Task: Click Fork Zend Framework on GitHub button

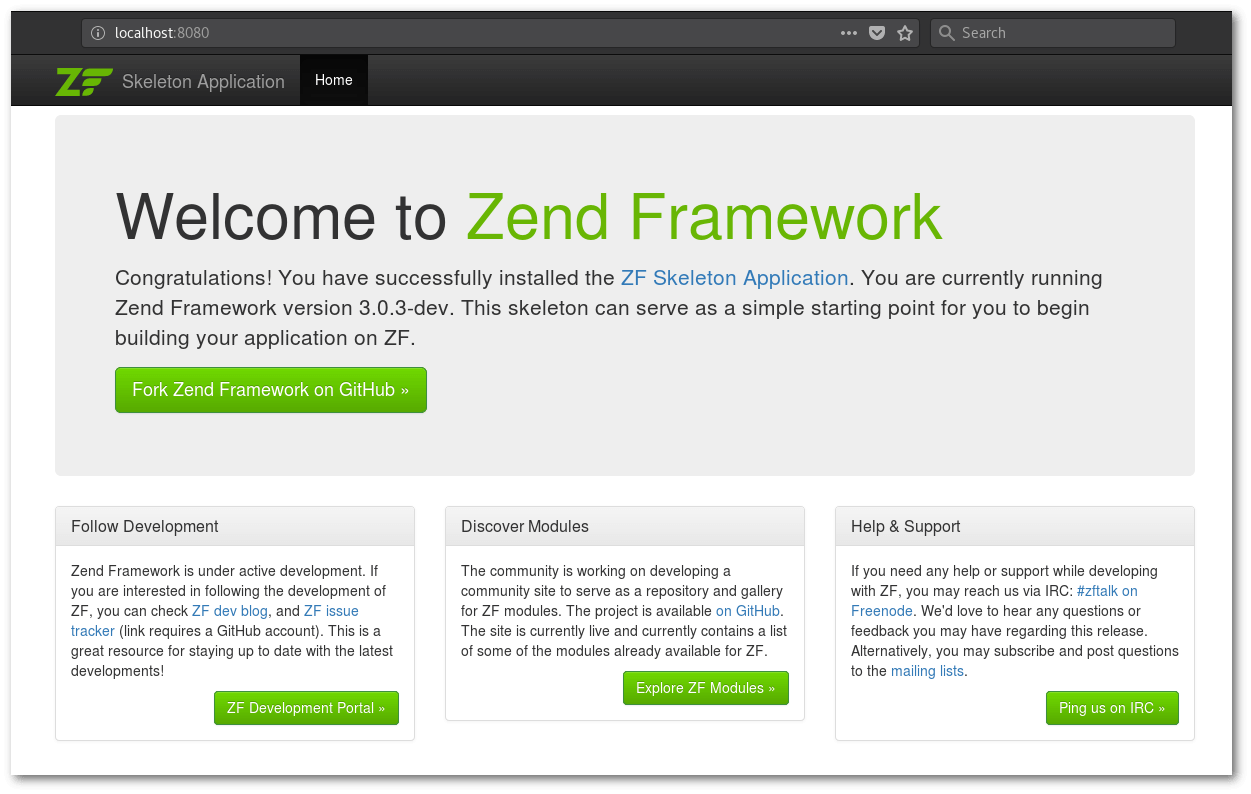Action: 271,390
